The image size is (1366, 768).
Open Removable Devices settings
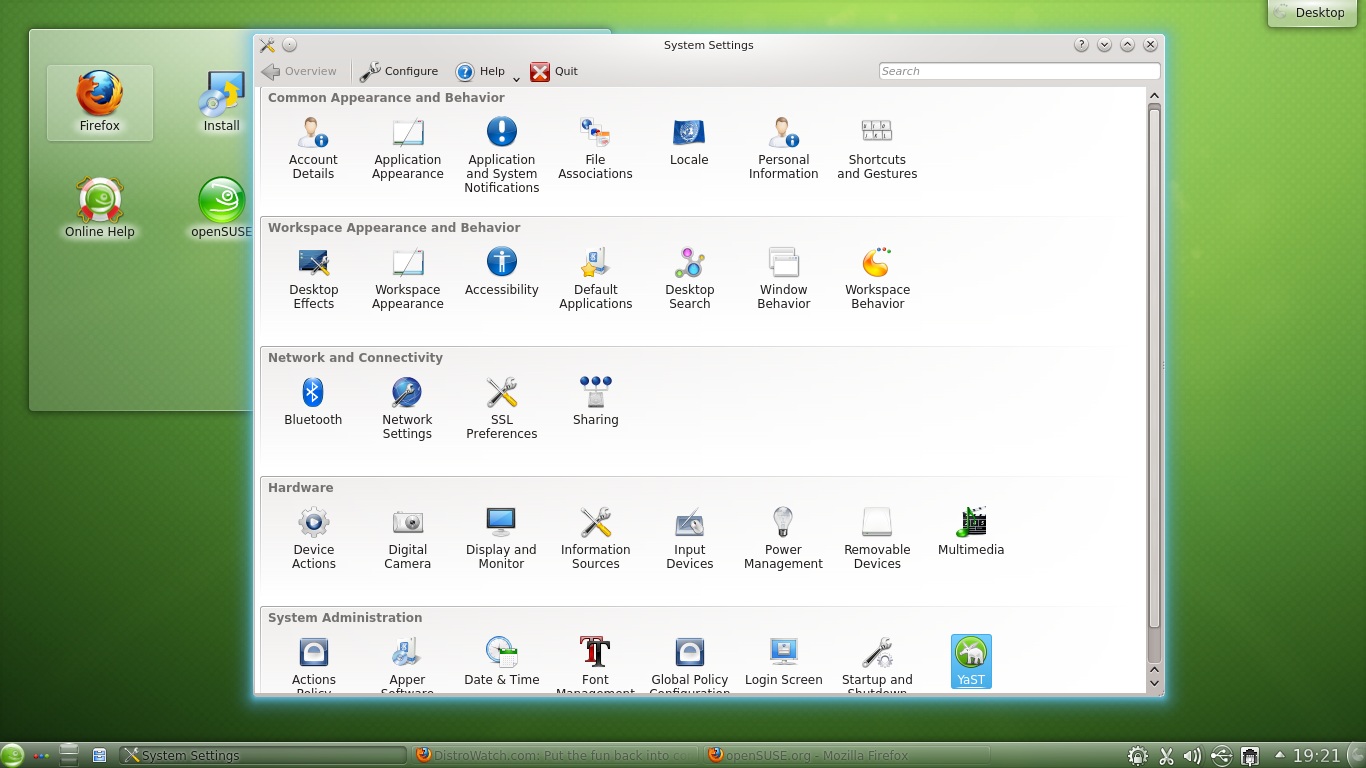(877, 538)
